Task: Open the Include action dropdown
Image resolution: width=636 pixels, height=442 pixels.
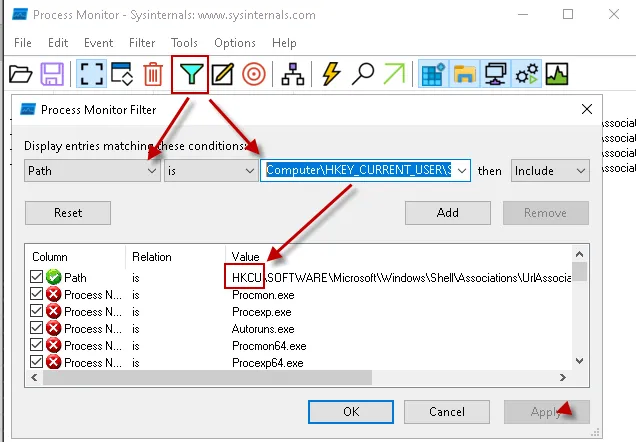Action: (549, 171)
